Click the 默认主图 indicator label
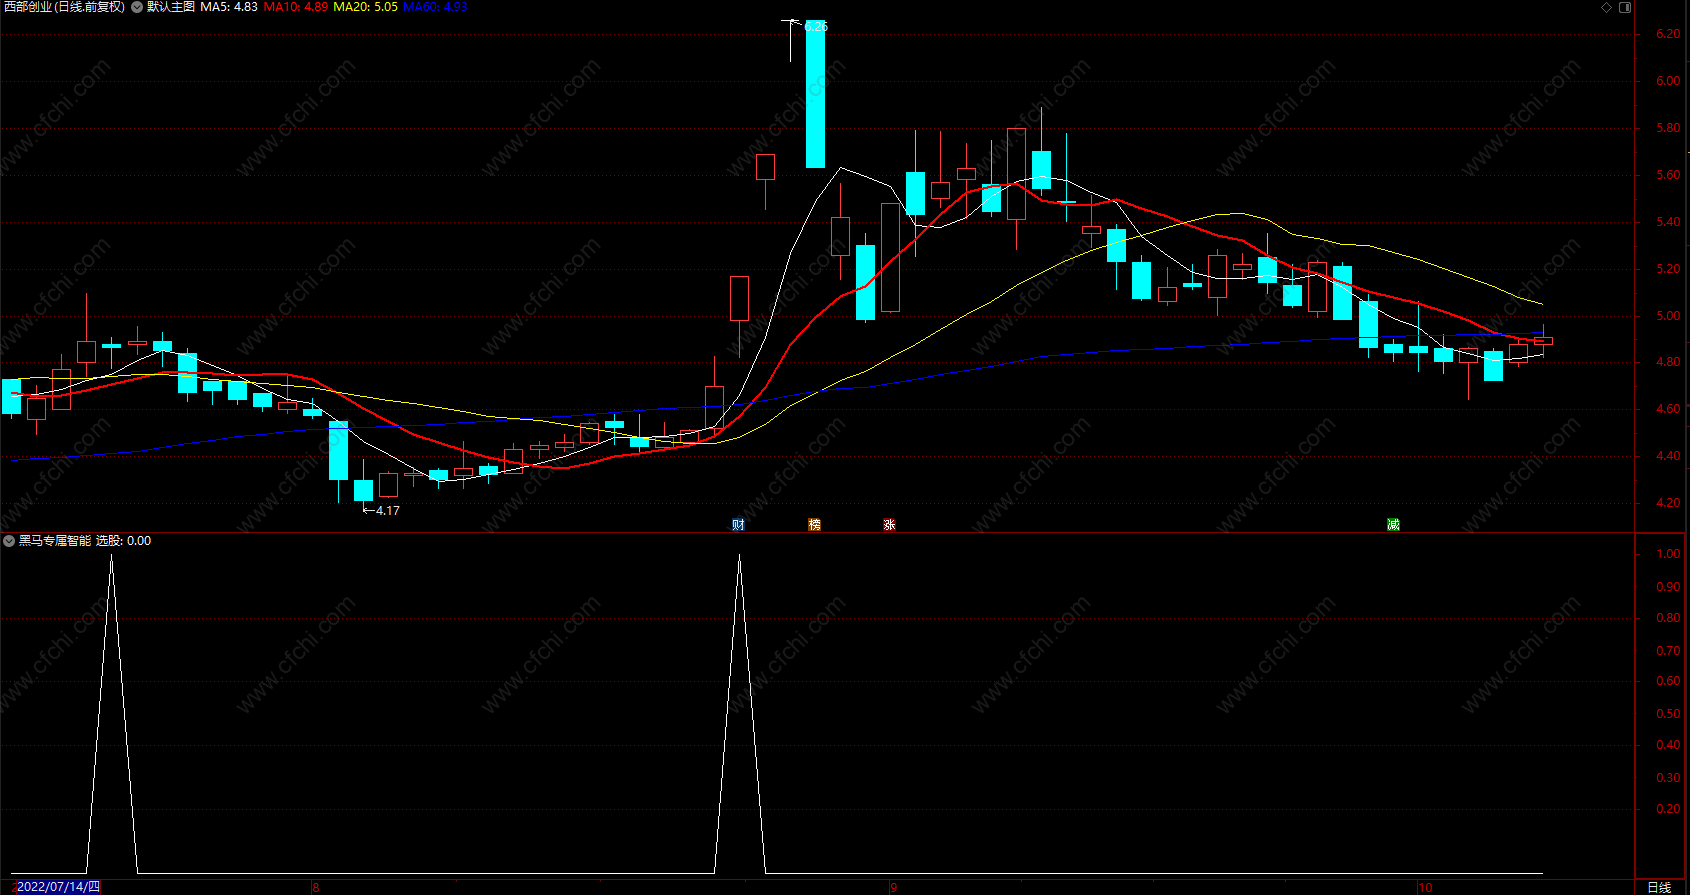The width and height of the screenshot is (1690, 895). (x=171, y=7)
